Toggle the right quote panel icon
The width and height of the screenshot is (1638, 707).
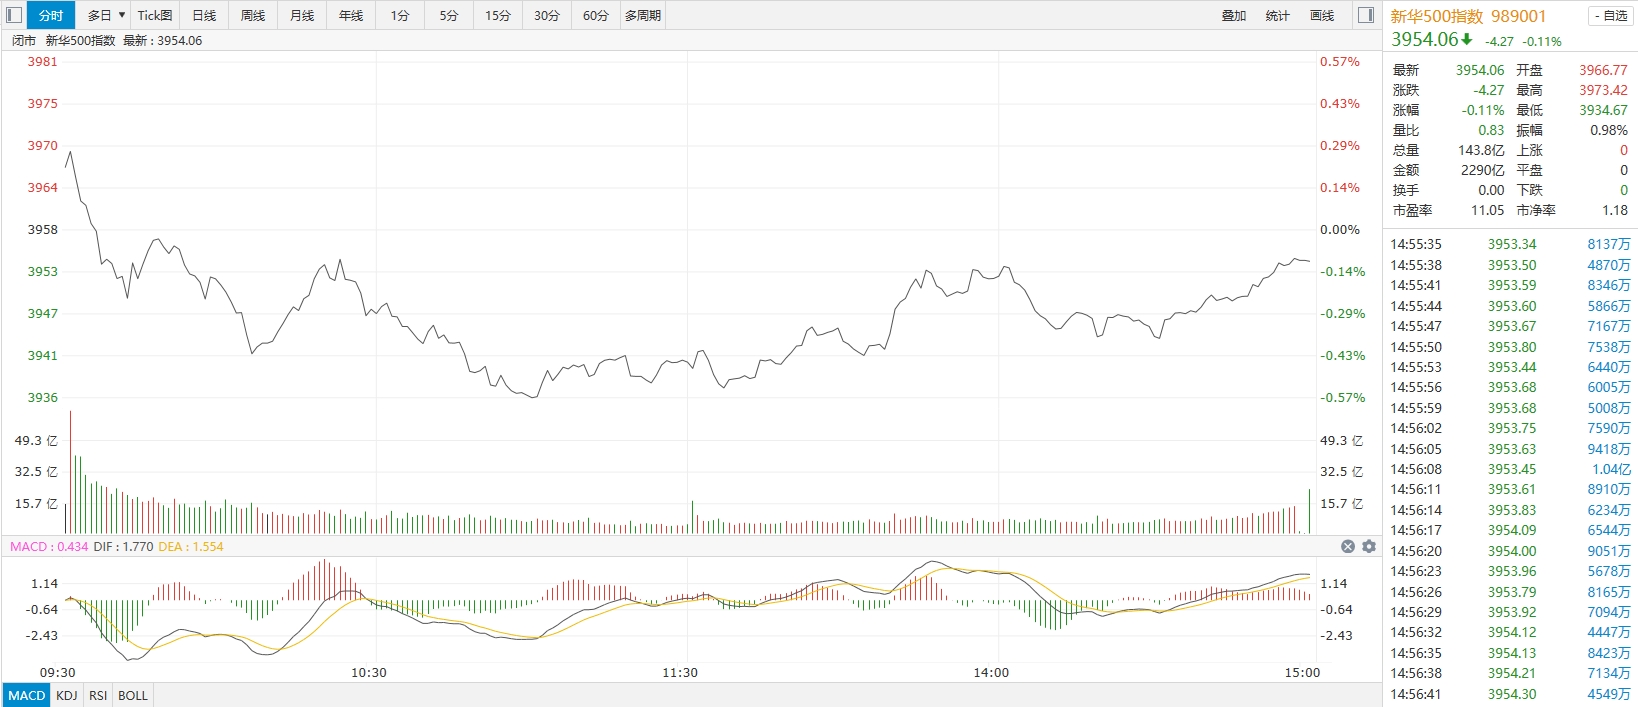(1366, 15)
